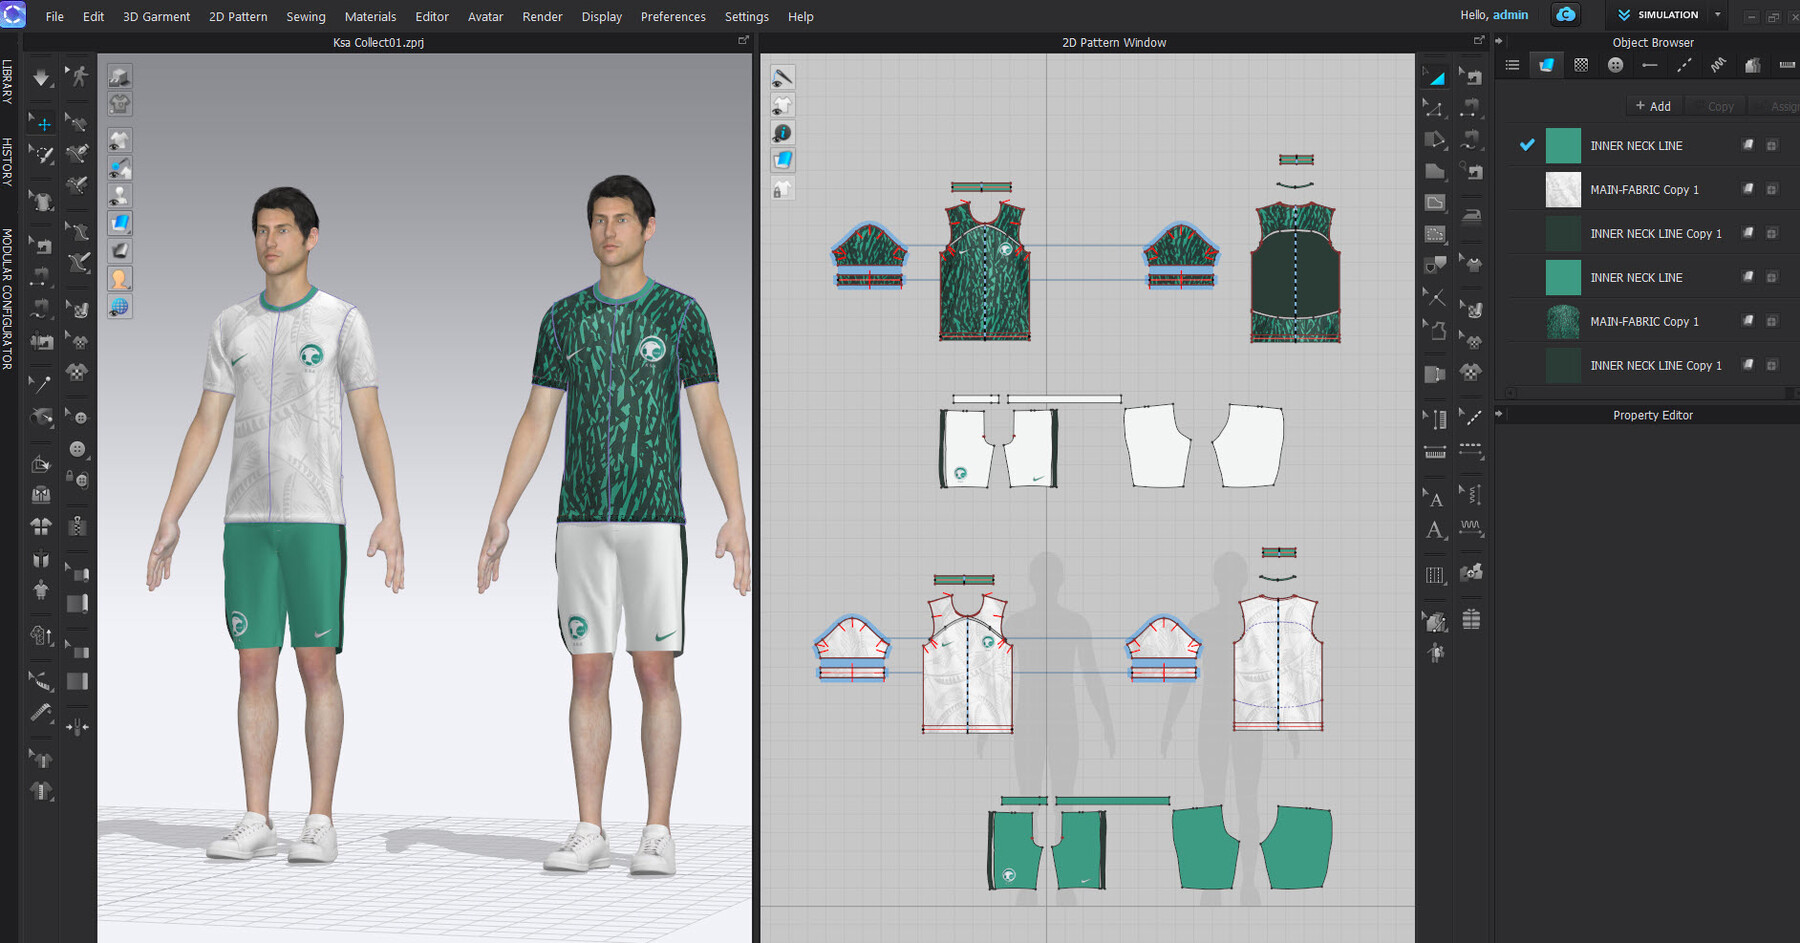Open the LIBRARY side tab
This screenshot has height=943, width=1800.
(8, 82)
